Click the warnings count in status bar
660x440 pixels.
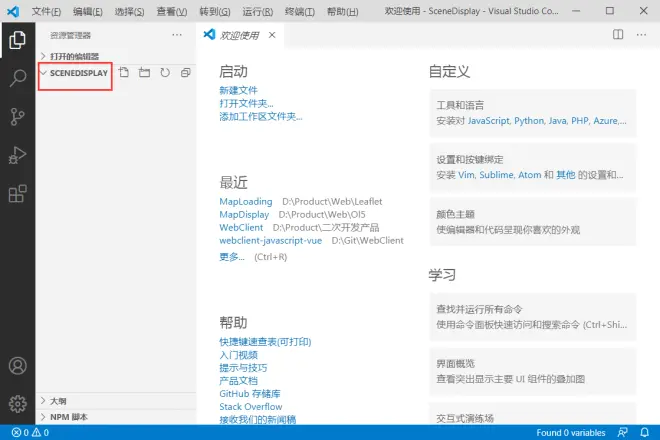(40, 432)
